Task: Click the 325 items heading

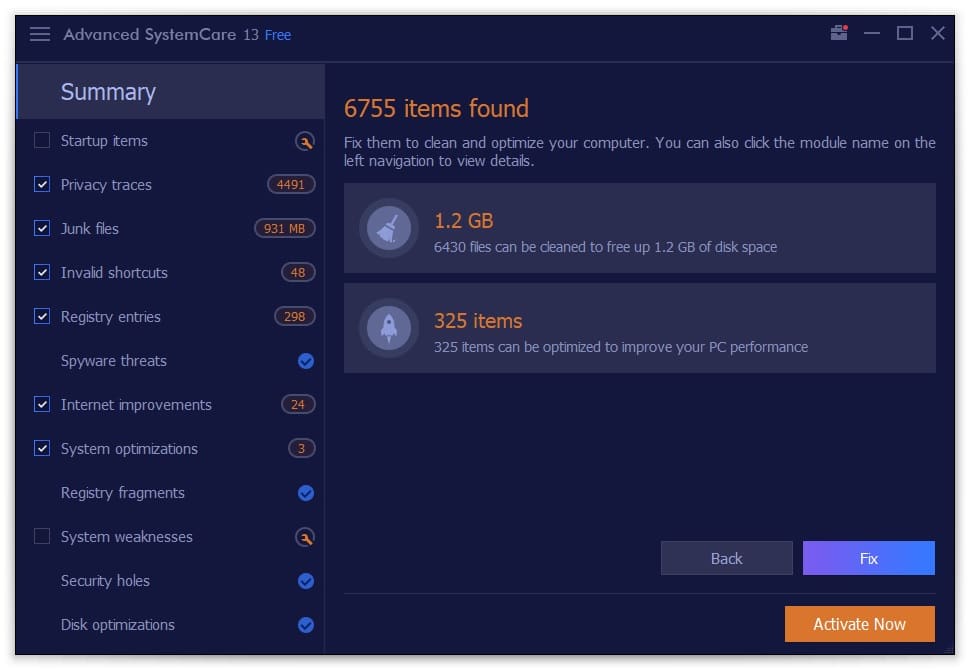Action: click(x=478, y=321)
